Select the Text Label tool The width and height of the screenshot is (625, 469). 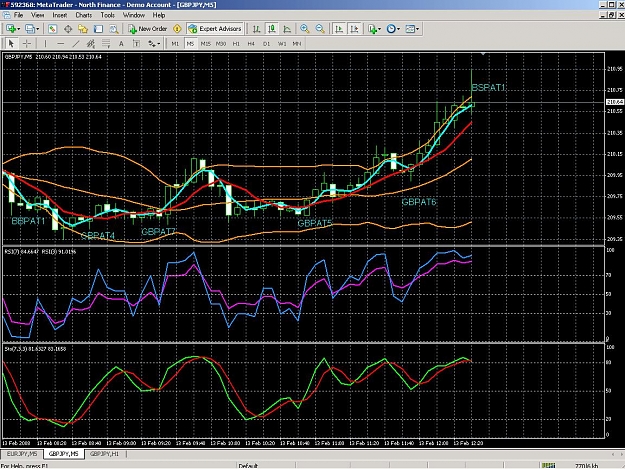[x=136, y=43]
